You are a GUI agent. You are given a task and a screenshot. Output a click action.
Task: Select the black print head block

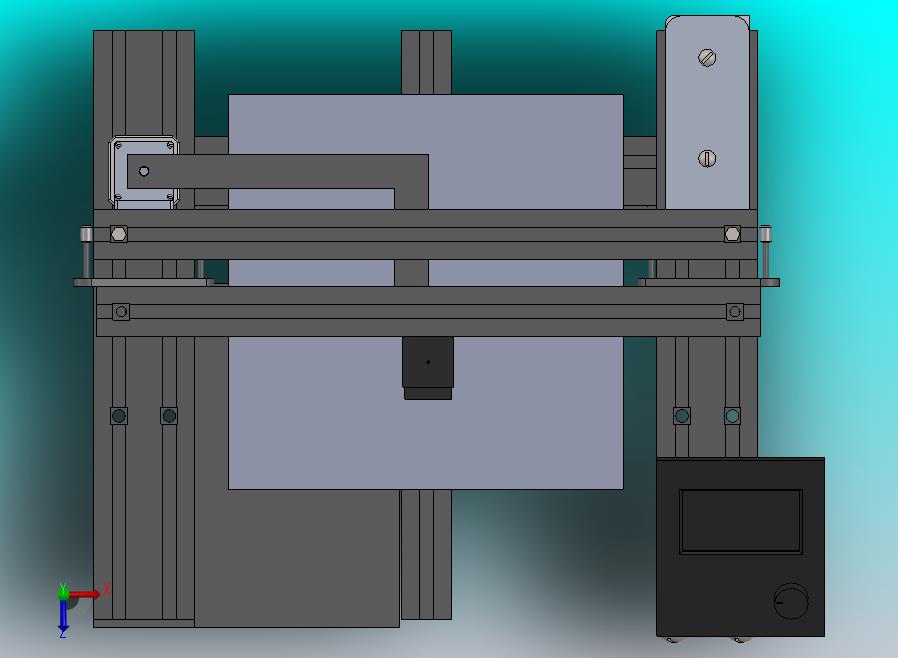click(x=428, y=368)
